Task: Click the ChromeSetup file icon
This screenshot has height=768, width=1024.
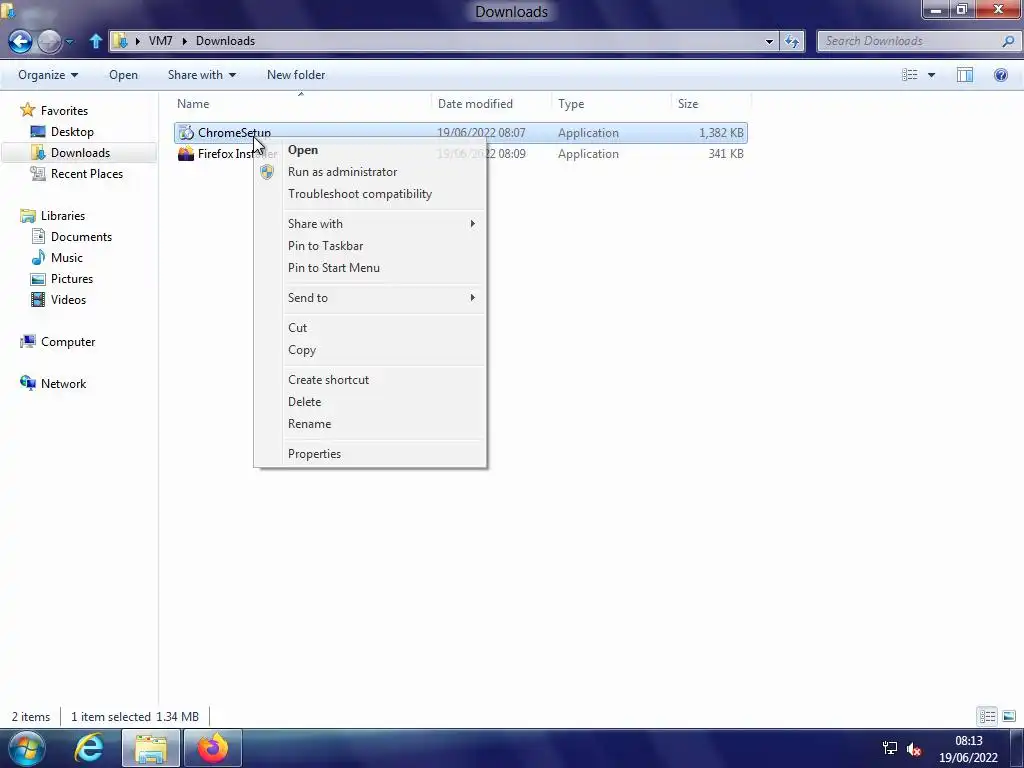Action: [x=186, y=133]
